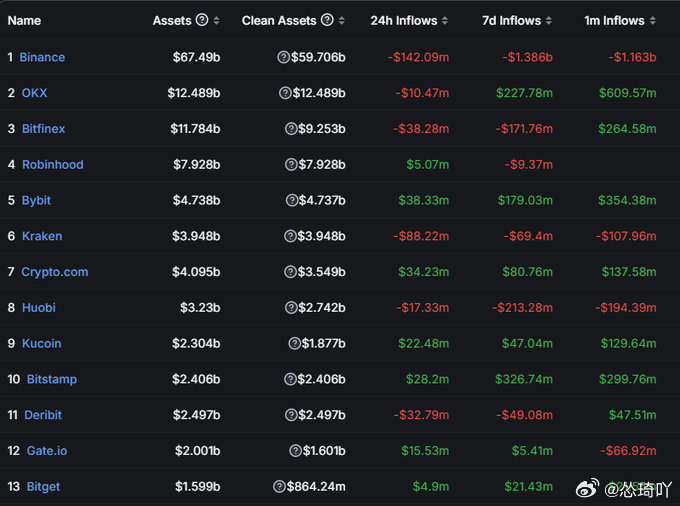Click the help icon beside Huobi clean assets
This screenshot has width=680, height=506.
291,307
